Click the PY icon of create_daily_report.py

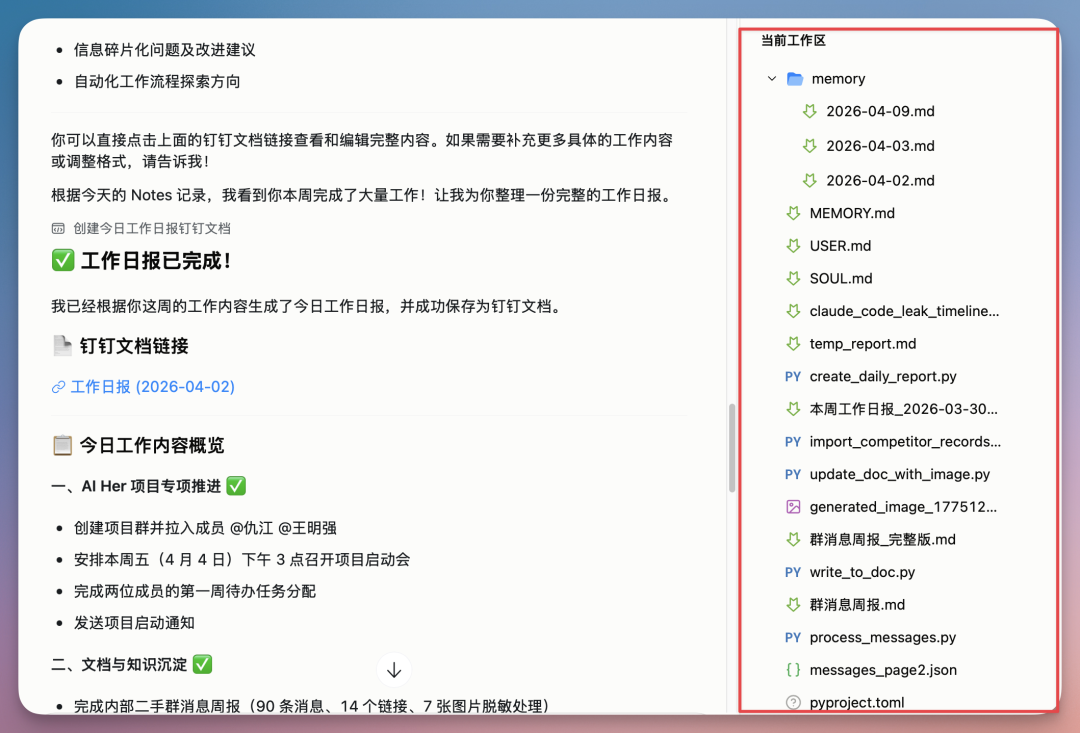pyautogui.click(x=793, y=376)
